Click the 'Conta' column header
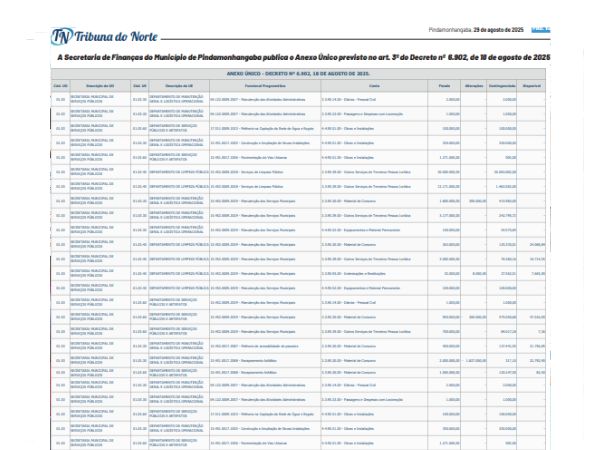Screen dimensions: 600x450 (374, 86)
